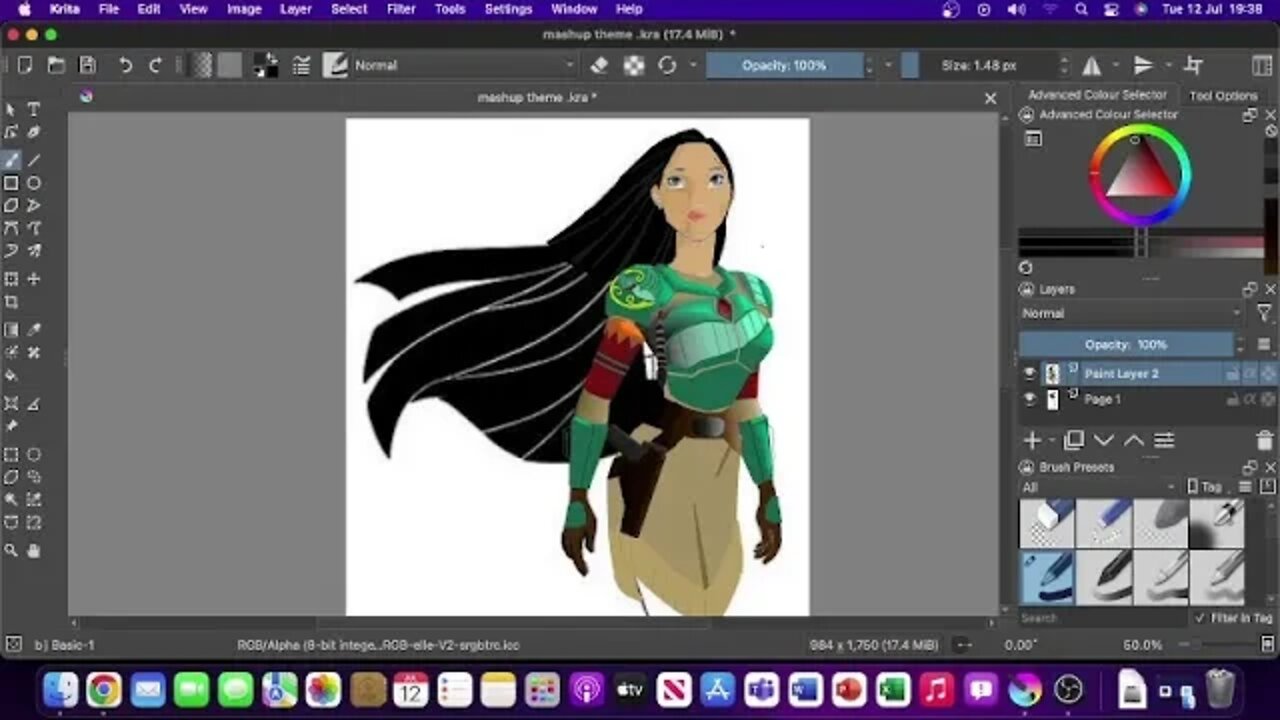1280x720 pixels.
Task: Open the File menu
Action: pos(108,9)
